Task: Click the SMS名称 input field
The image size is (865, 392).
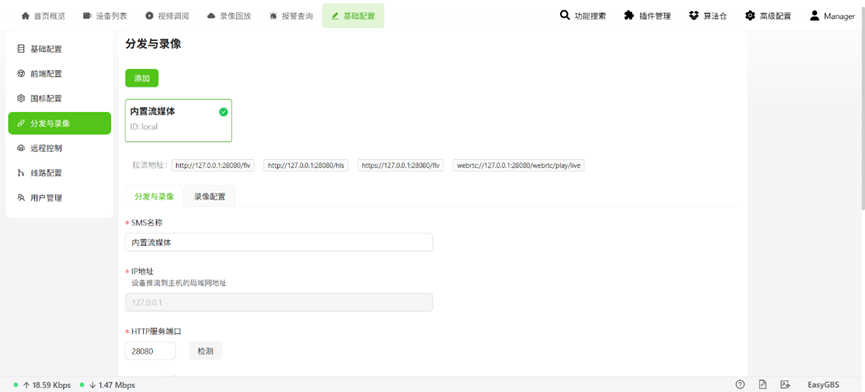Action: tap(279, 242)
